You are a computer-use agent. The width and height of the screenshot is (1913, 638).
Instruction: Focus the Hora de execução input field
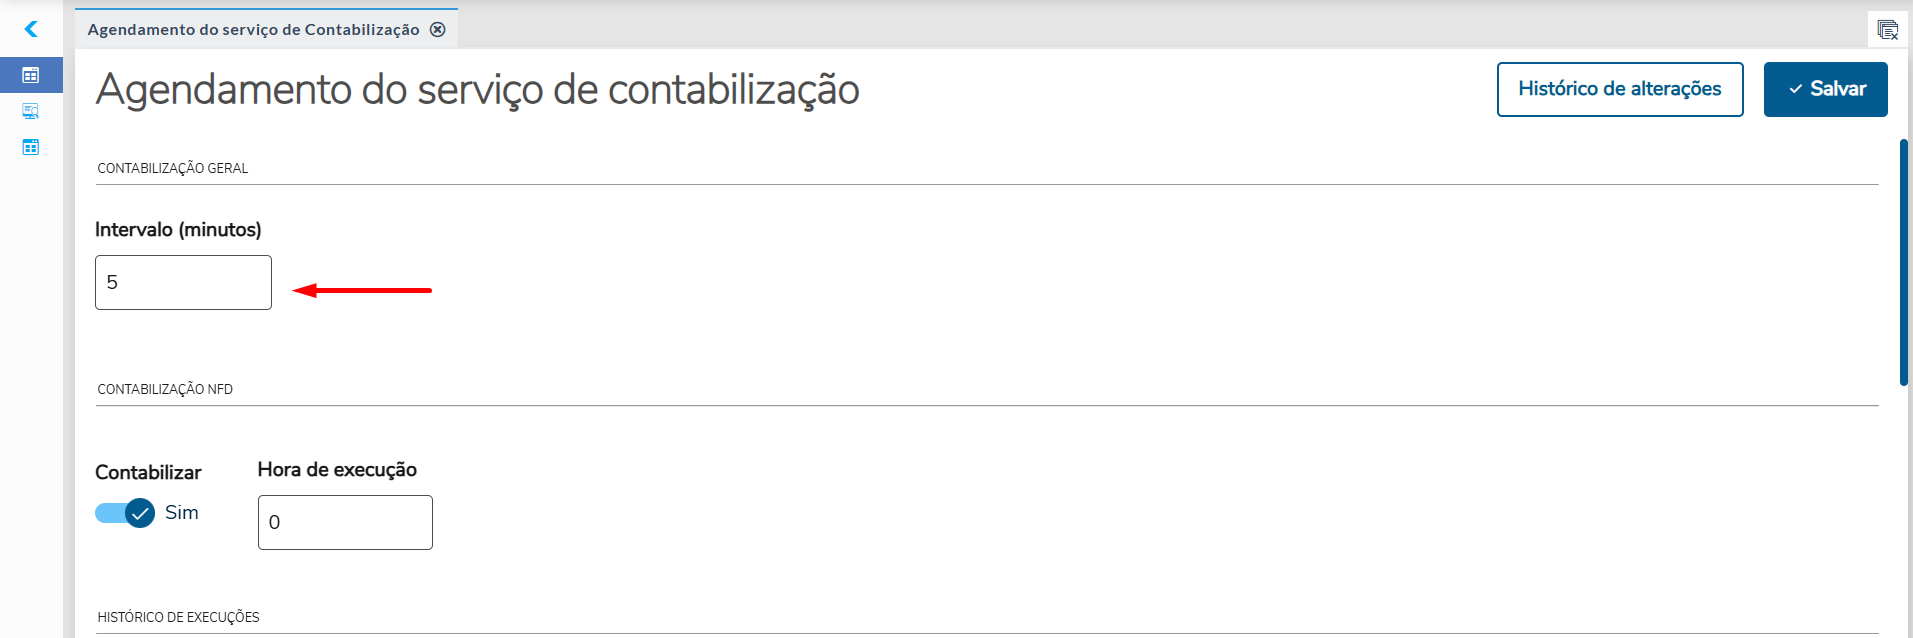(345, 523)
